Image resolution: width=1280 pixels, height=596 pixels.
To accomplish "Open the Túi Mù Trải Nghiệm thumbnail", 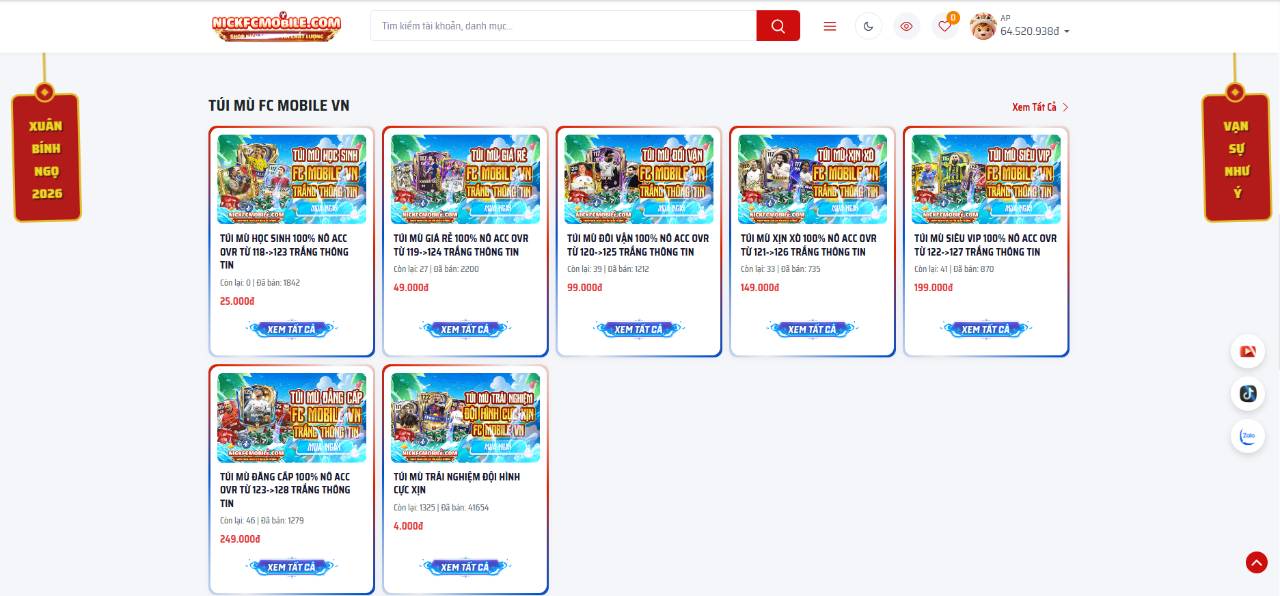I will [x=465, y=417].
